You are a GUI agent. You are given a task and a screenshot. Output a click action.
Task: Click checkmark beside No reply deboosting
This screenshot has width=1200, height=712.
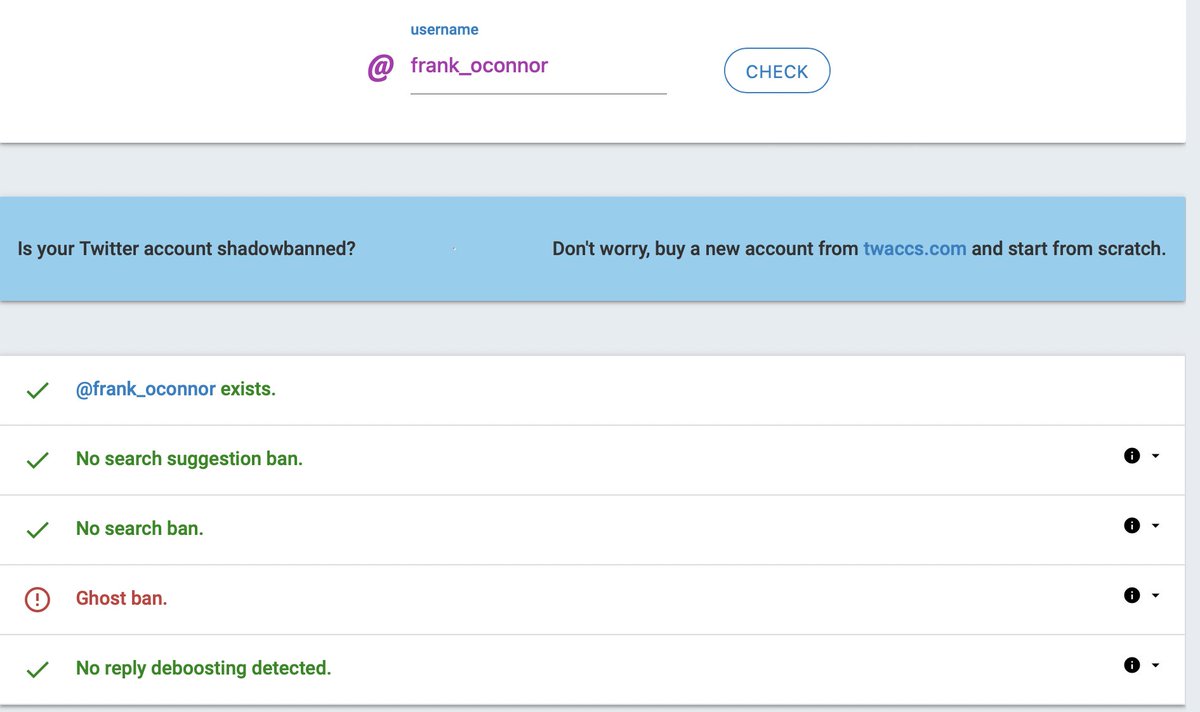(37, 669)
